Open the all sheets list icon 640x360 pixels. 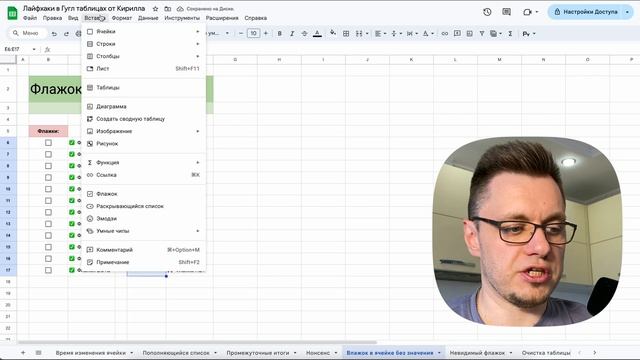pyautogui.click(x=38, y=352)
